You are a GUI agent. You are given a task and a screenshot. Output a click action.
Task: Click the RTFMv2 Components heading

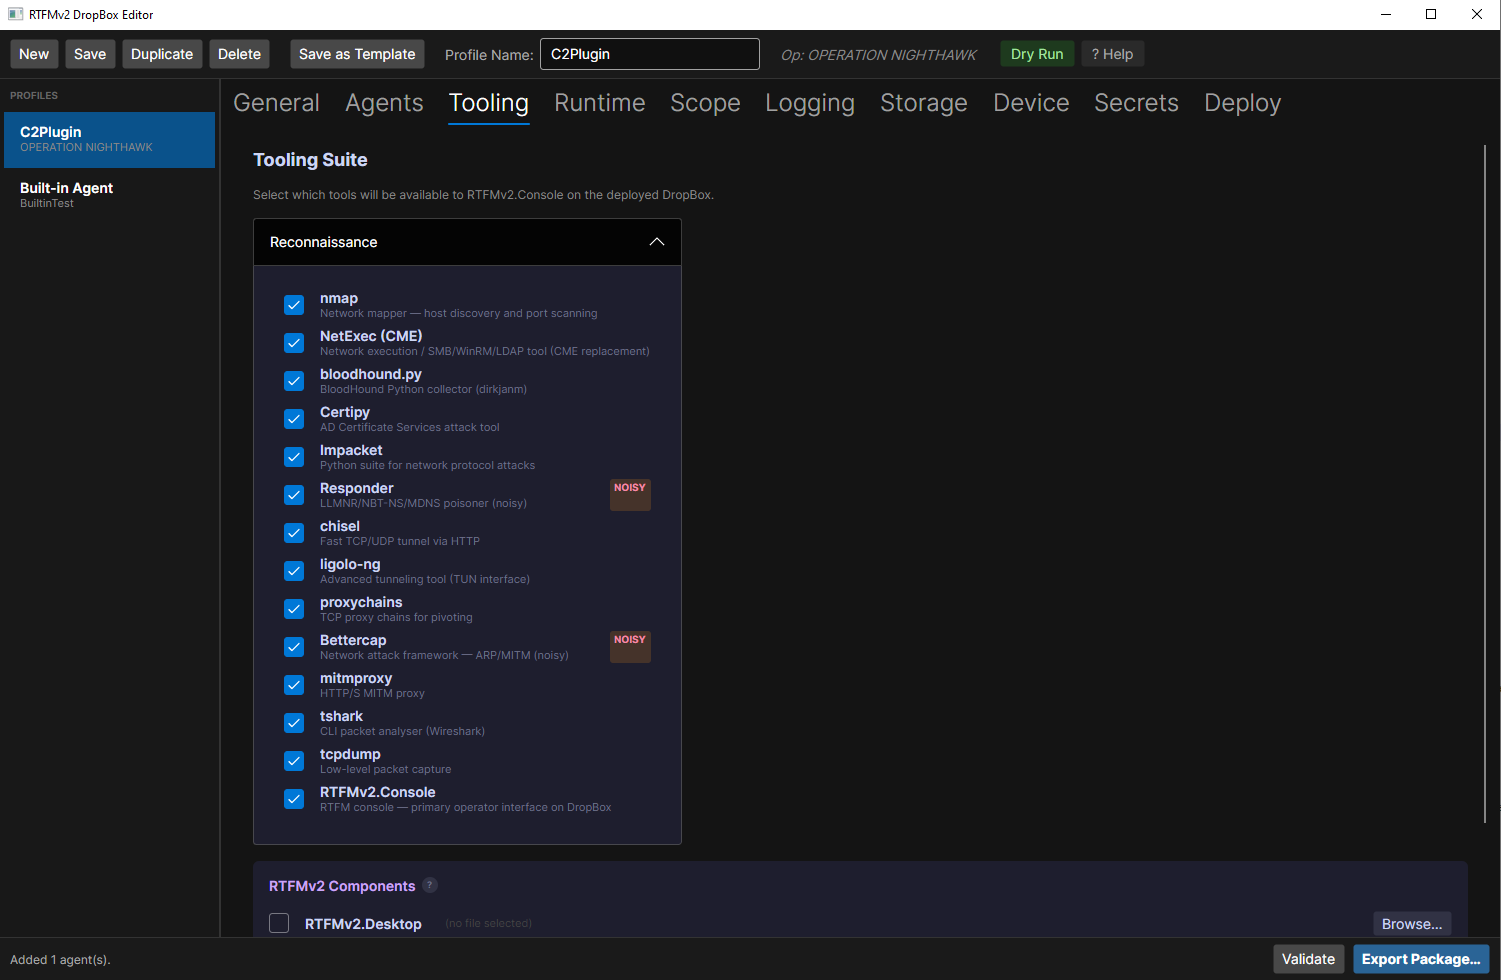click(x=342, y=886)
